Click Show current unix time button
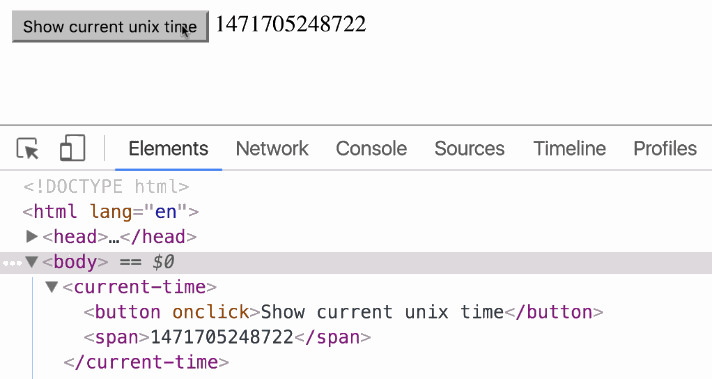Screen dimensions: 712x379 [x=110, y=27]
